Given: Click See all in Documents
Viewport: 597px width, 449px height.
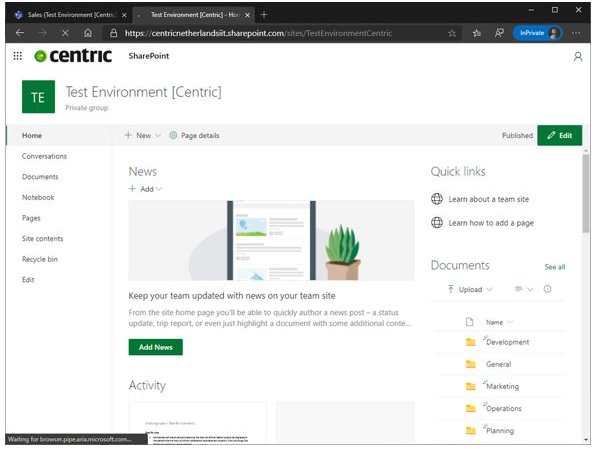Looking at the screenshot, I should 555,267.
